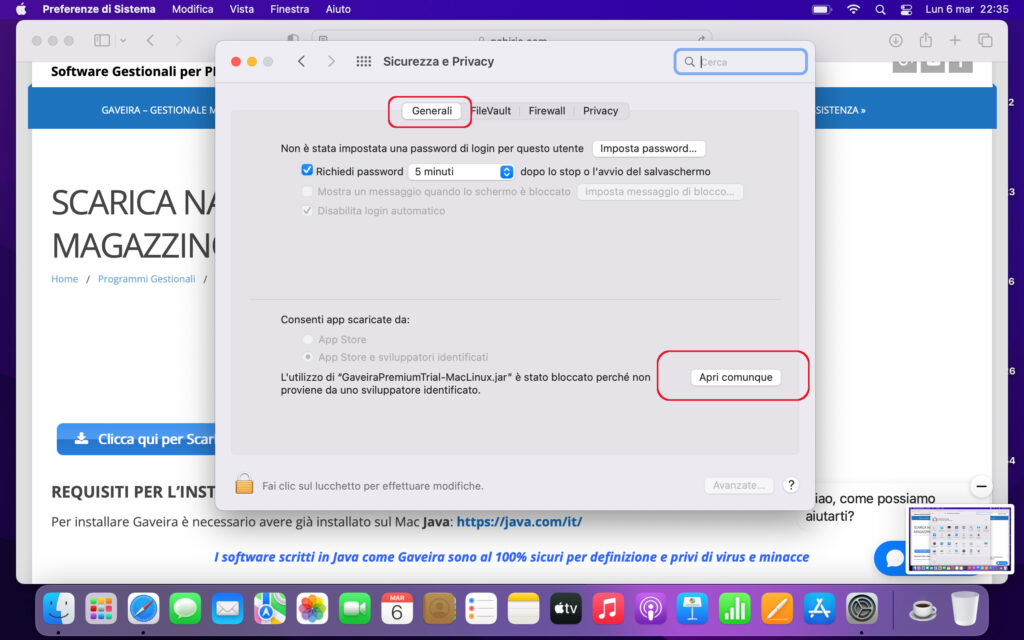Open the Modifica menu
The height and width of the screenshot is (640, 1024).
[x=192, y=9]
